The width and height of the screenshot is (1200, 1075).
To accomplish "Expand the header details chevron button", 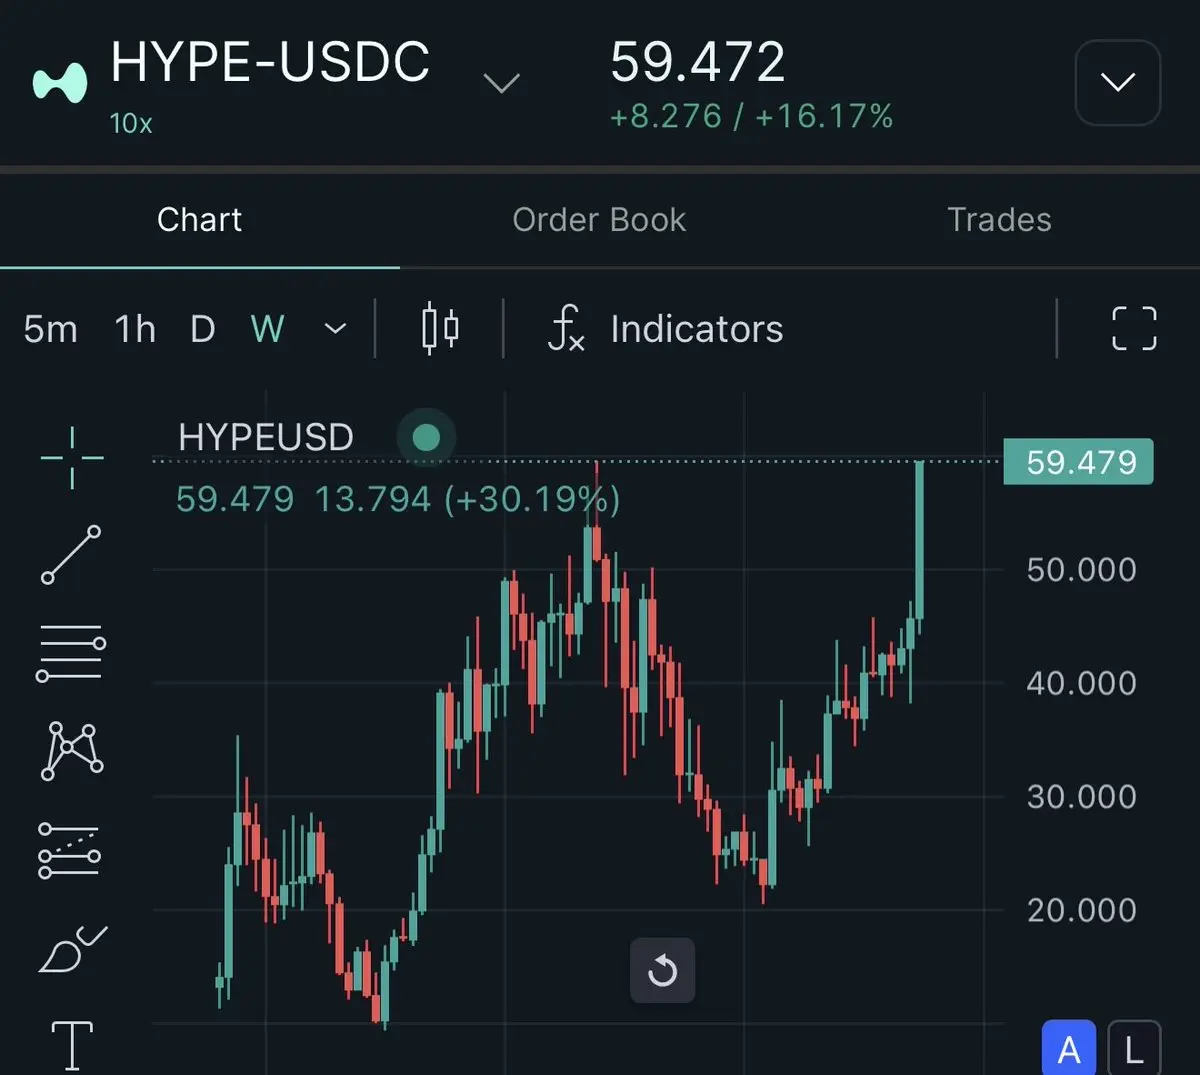I will coord(1117,82).
